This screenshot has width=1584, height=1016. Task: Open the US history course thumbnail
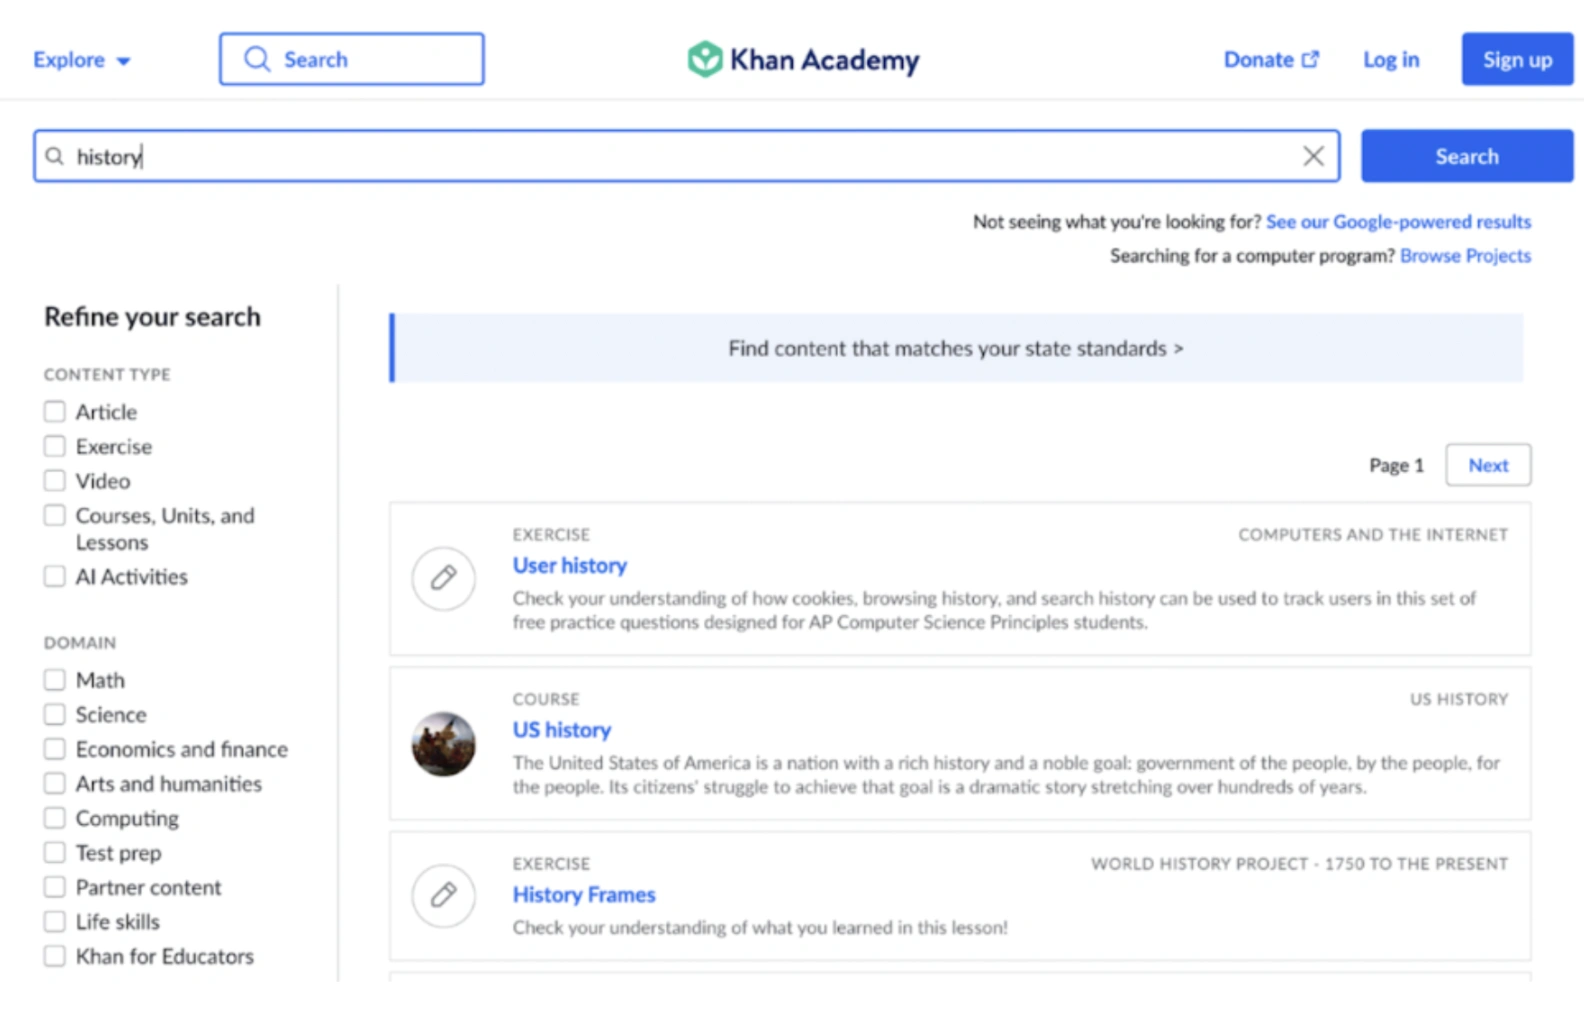[x=443, y=744]
